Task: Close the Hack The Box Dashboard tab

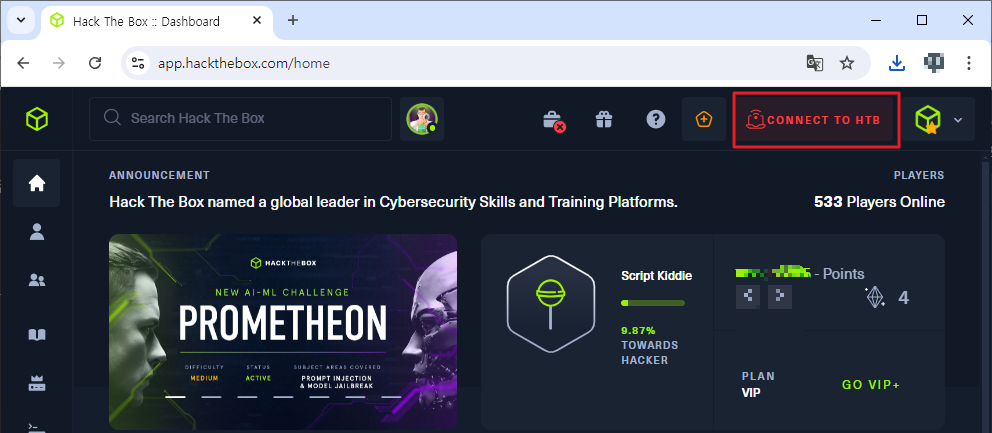Action: pyautogui.click(x=257, y=20)
